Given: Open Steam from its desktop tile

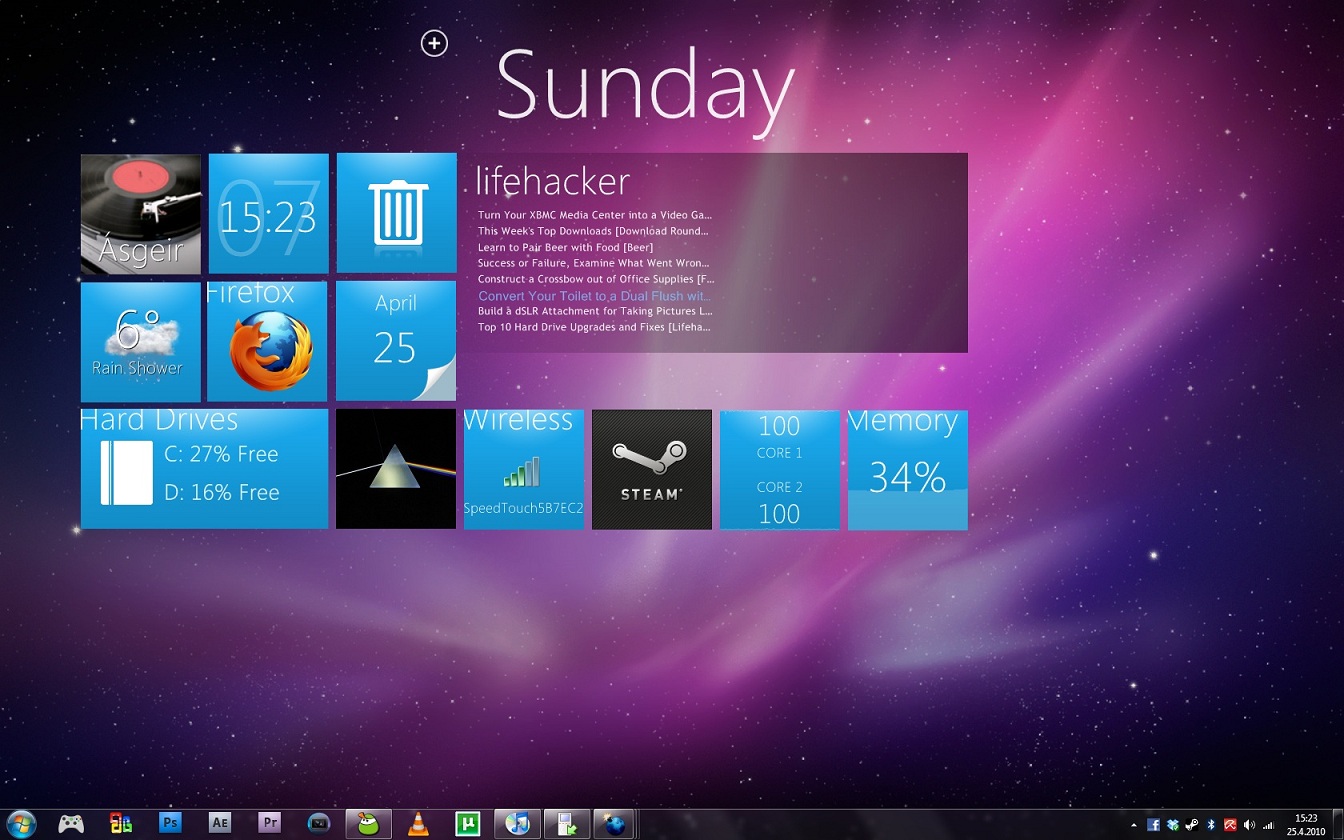Looking at the screenshot, I should coord(651,469).
